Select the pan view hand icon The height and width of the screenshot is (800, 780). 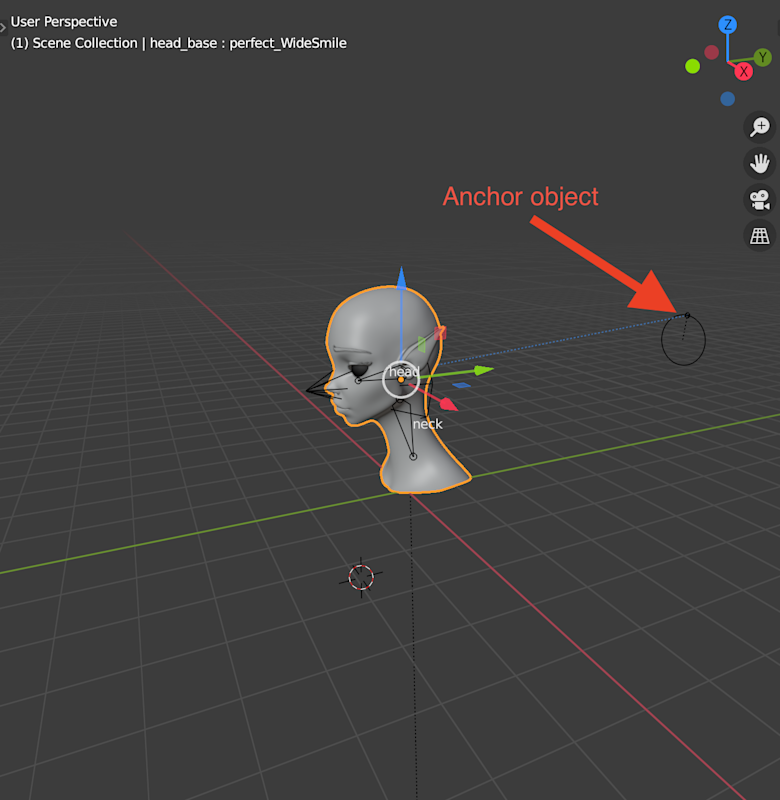tap(760, 163)
